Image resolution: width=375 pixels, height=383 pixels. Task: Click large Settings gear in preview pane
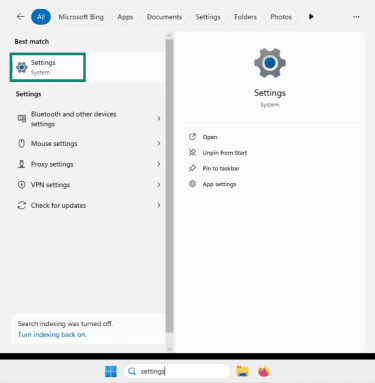coord(270,63)
